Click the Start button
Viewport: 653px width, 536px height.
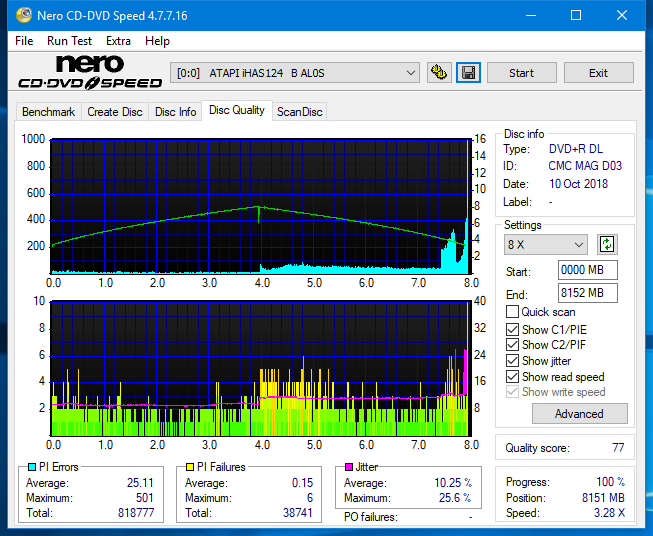coord(521,73)
